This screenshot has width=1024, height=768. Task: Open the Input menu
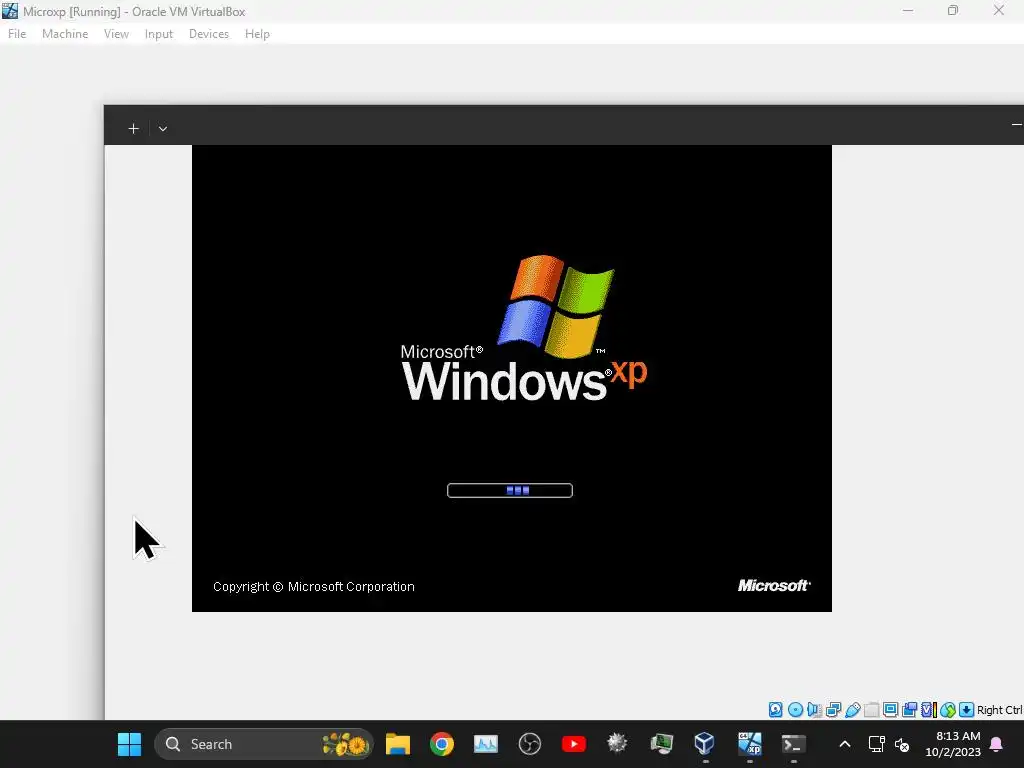point(159,34)
